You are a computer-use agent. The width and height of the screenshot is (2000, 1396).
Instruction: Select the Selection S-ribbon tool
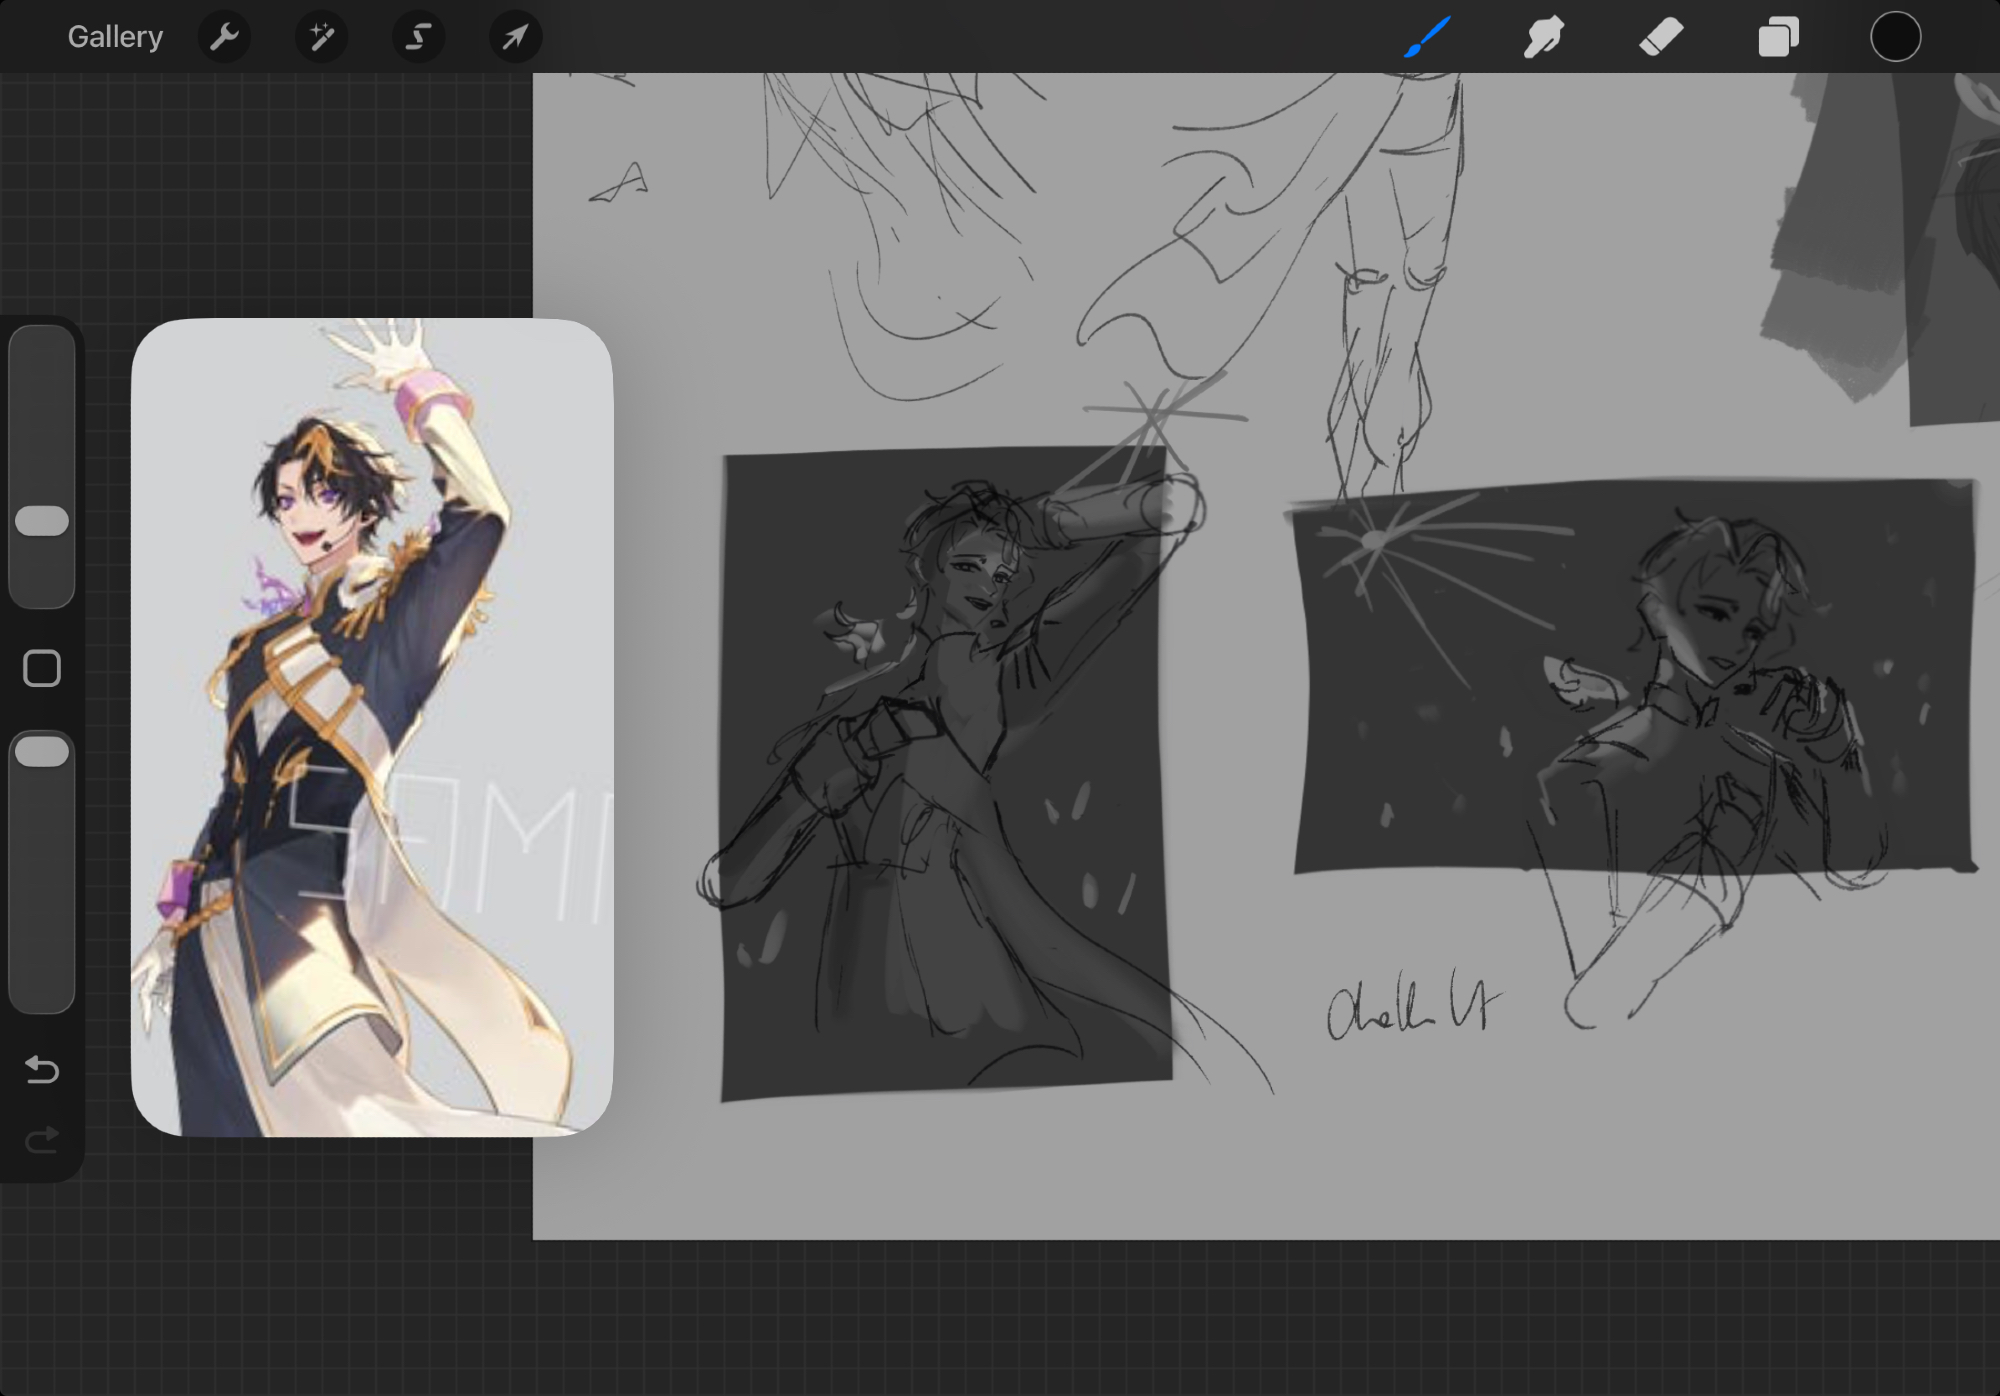[418, 37]
